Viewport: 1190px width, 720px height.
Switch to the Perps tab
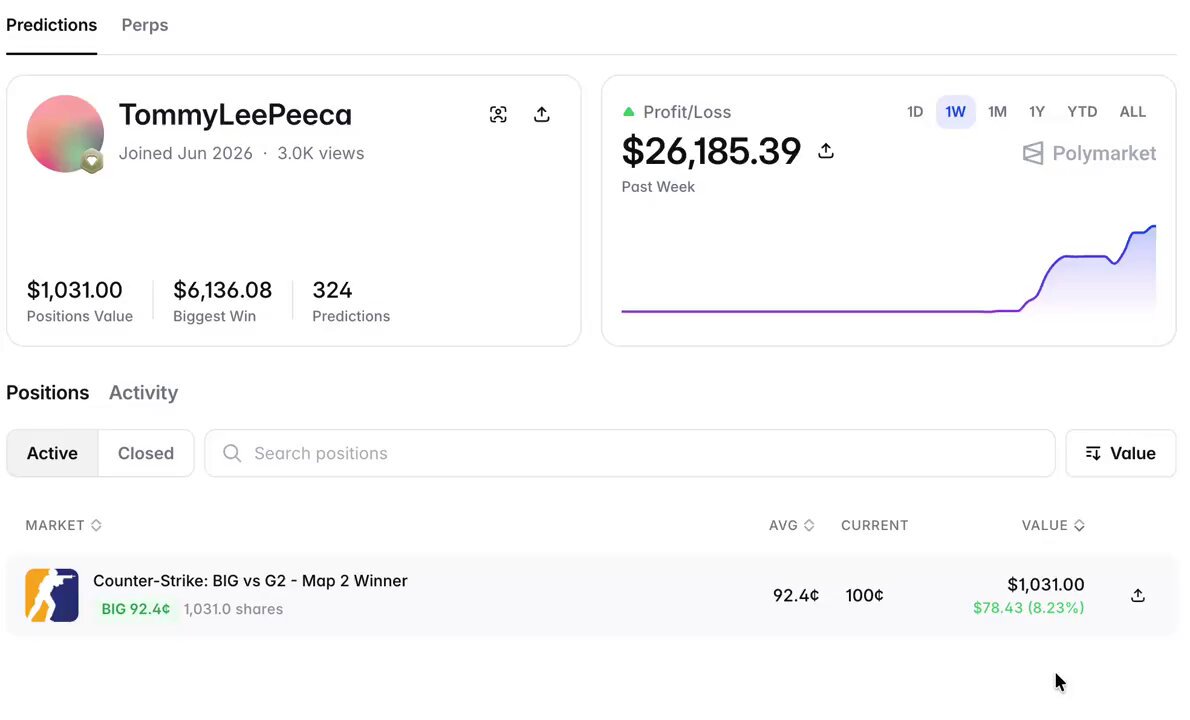pyautogui.click(x=145, y=25)
